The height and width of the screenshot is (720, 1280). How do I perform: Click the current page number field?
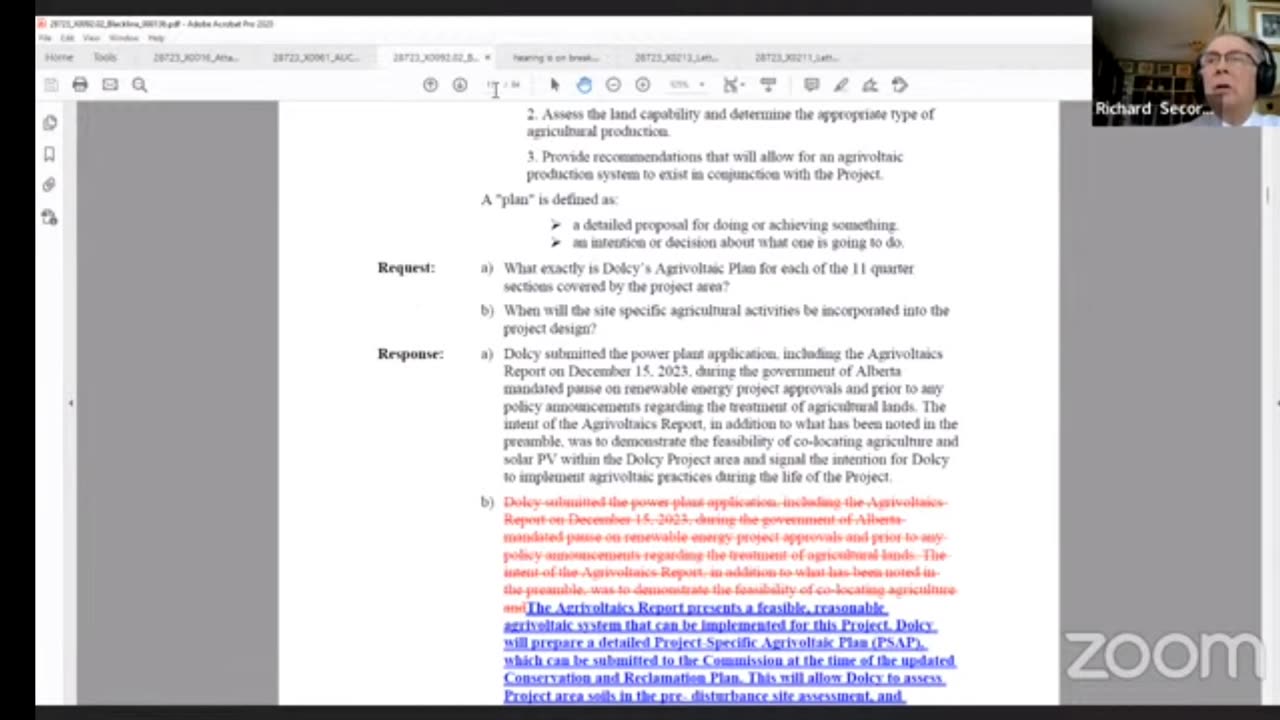[493, 85]
